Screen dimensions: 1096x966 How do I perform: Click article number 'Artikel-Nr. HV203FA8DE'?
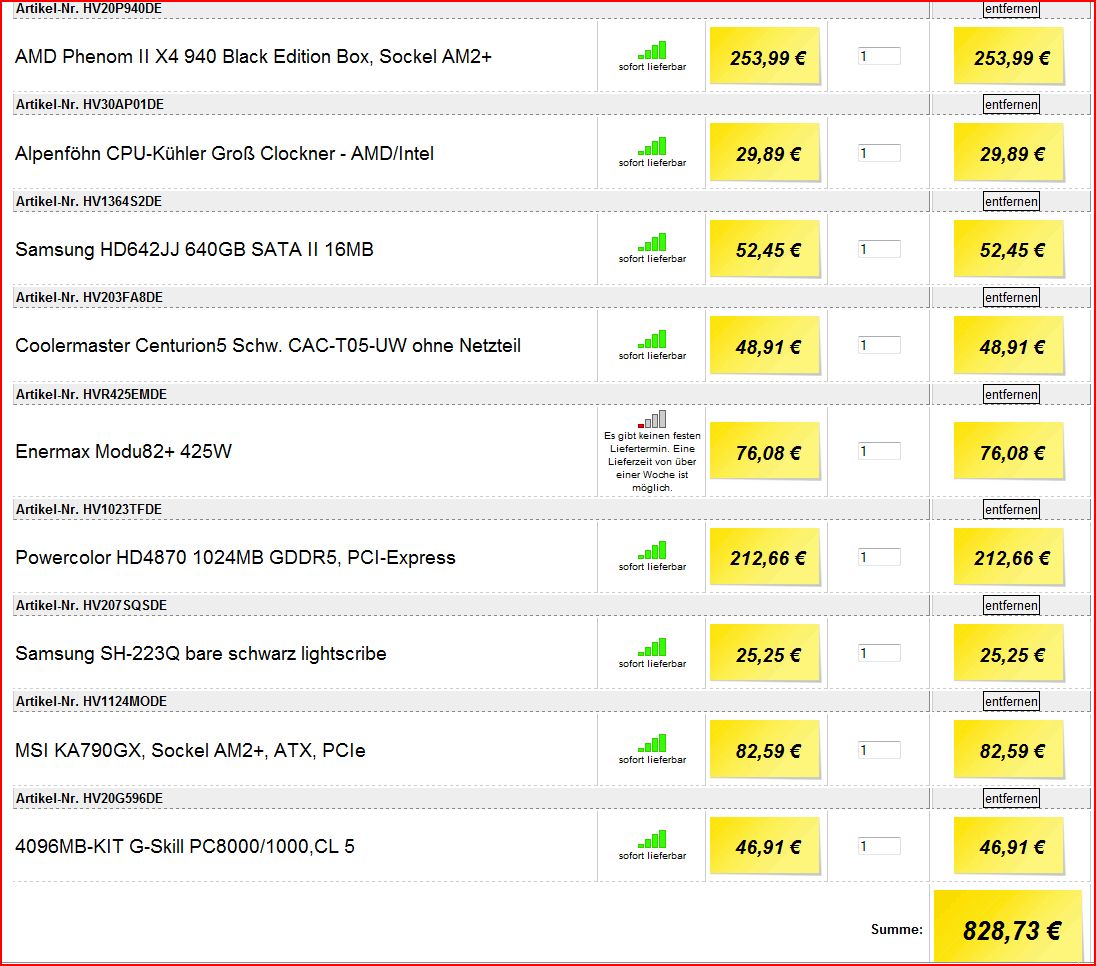pyautogui.click(x=89, y=297)
